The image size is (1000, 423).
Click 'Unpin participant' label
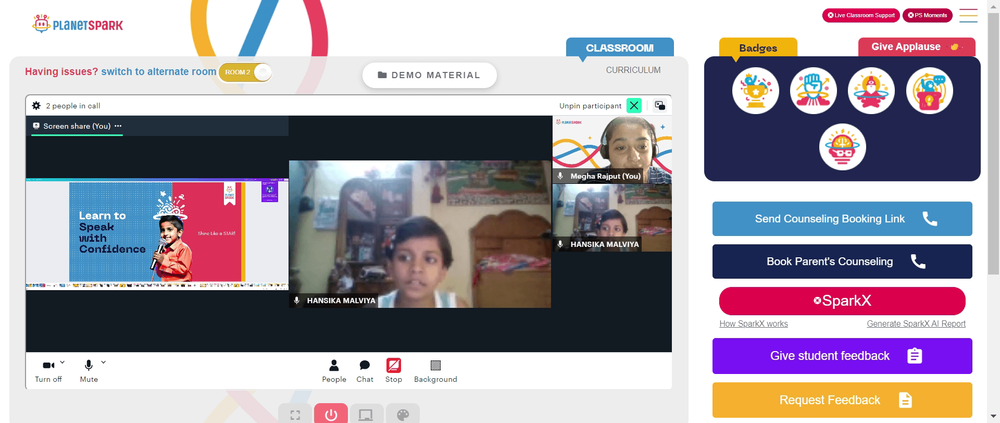click(x=590, y=106)
